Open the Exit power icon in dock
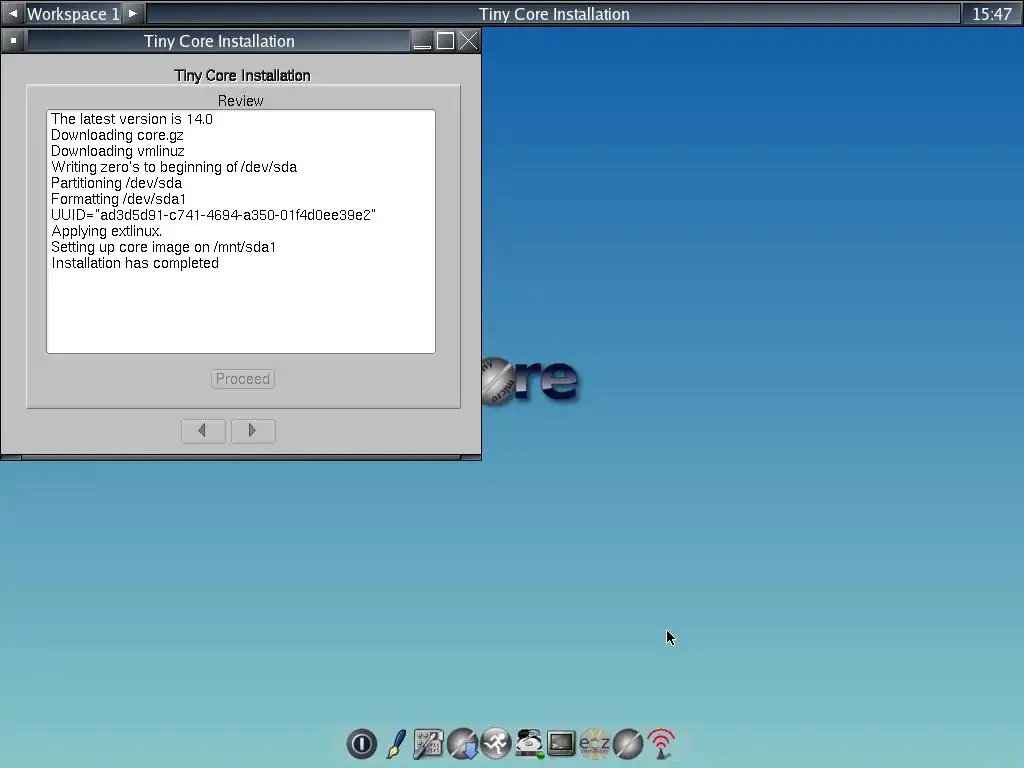 point(362,744)
